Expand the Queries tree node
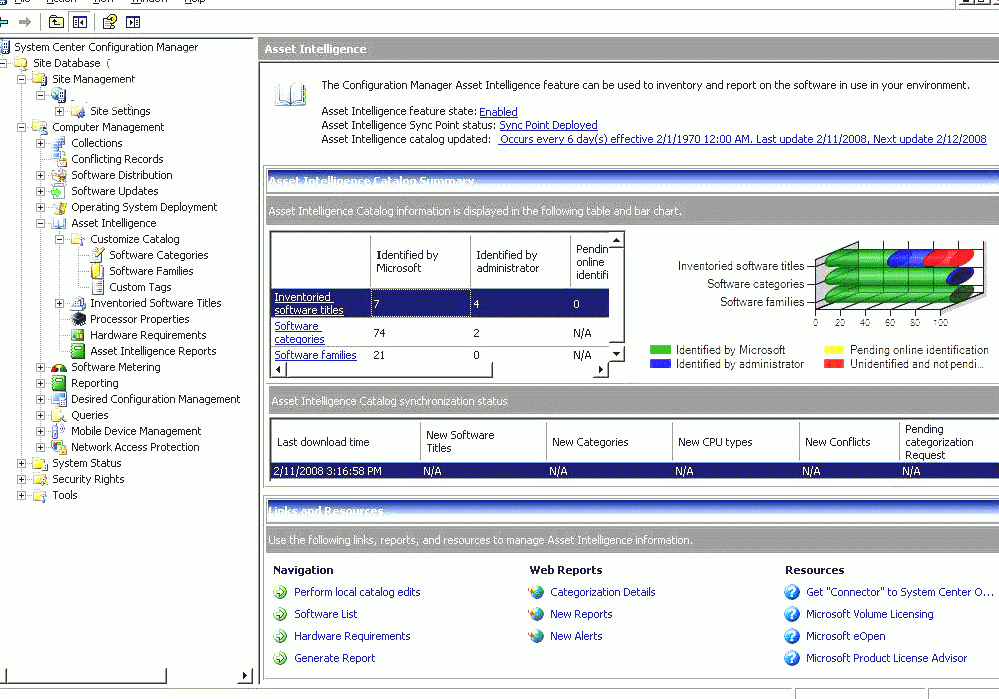999x699 pixels. click(x=40, y=415)
